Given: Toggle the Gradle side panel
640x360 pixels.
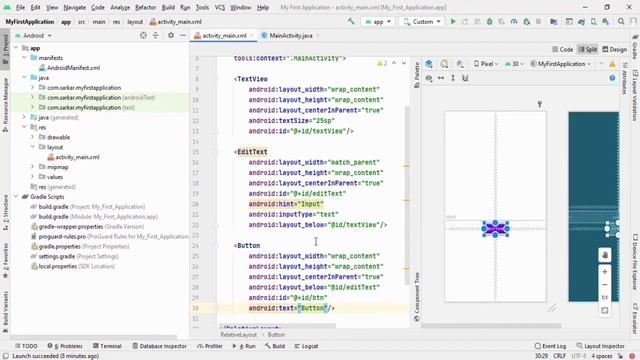Looking at the screenshot, I should point(635,47).
